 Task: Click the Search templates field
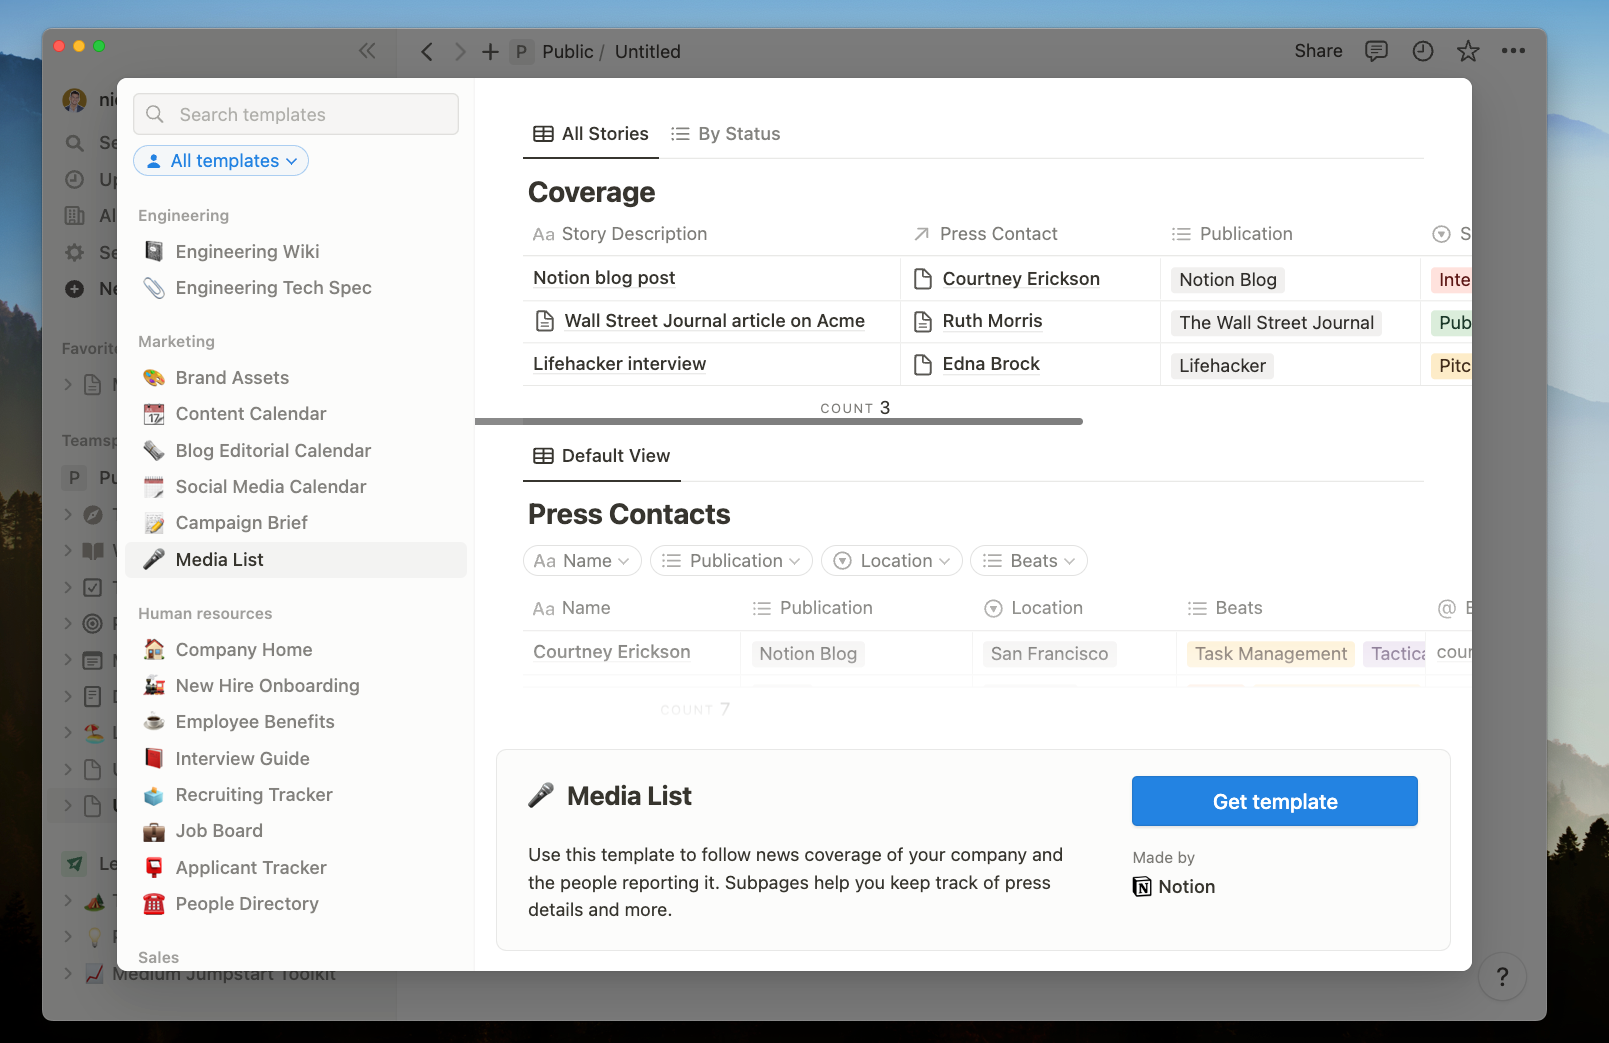pyautogui.click(x=296, y=114)
